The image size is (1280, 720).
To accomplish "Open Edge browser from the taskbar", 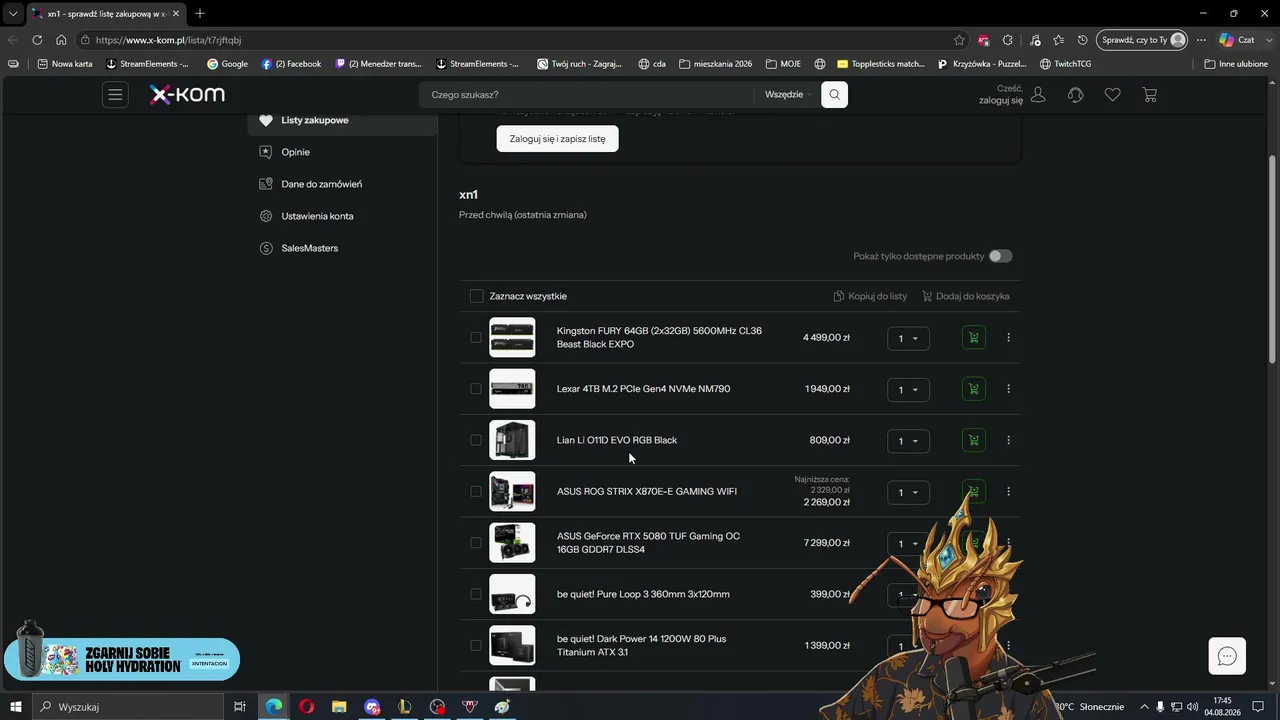I will [x=273, y=707].
